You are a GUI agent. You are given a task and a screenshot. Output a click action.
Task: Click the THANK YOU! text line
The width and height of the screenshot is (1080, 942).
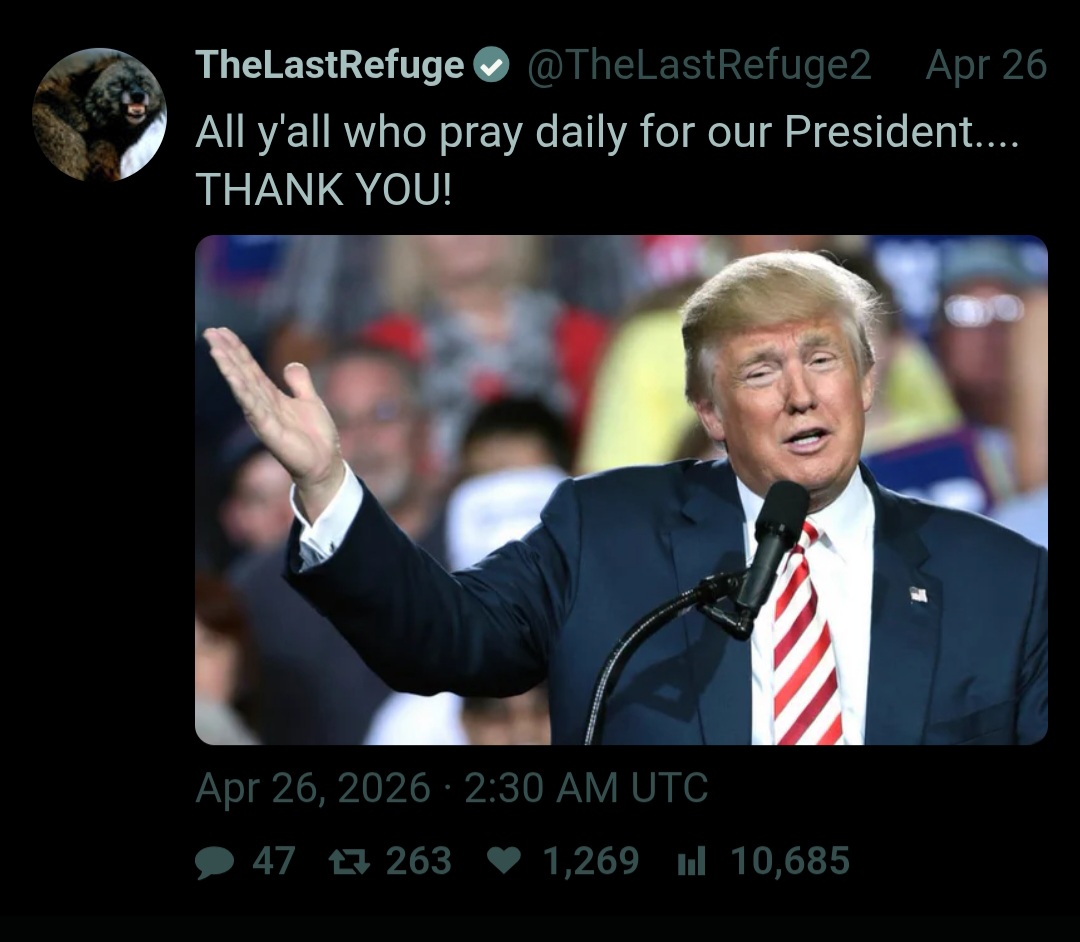[324, 189]
